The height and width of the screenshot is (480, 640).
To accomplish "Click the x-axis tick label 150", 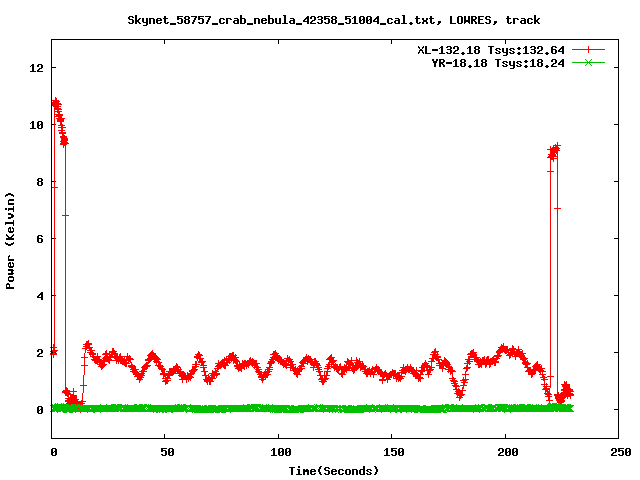I will pyautogui.click(x=393, y=452).
